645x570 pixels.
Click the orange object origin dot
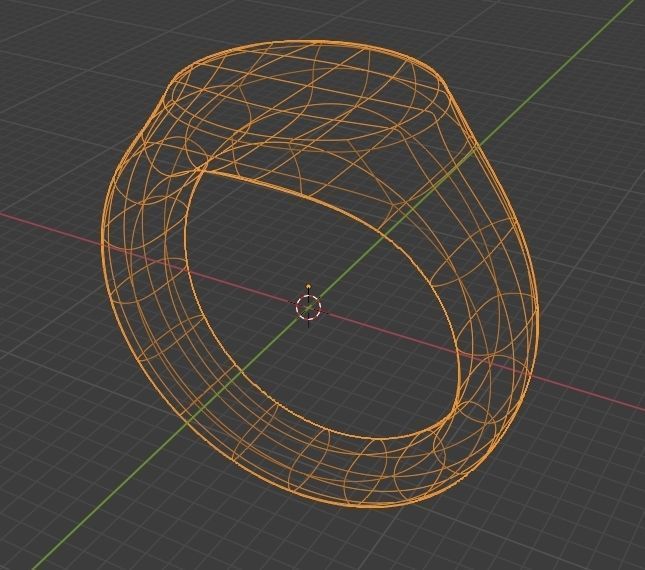point(309,286)
